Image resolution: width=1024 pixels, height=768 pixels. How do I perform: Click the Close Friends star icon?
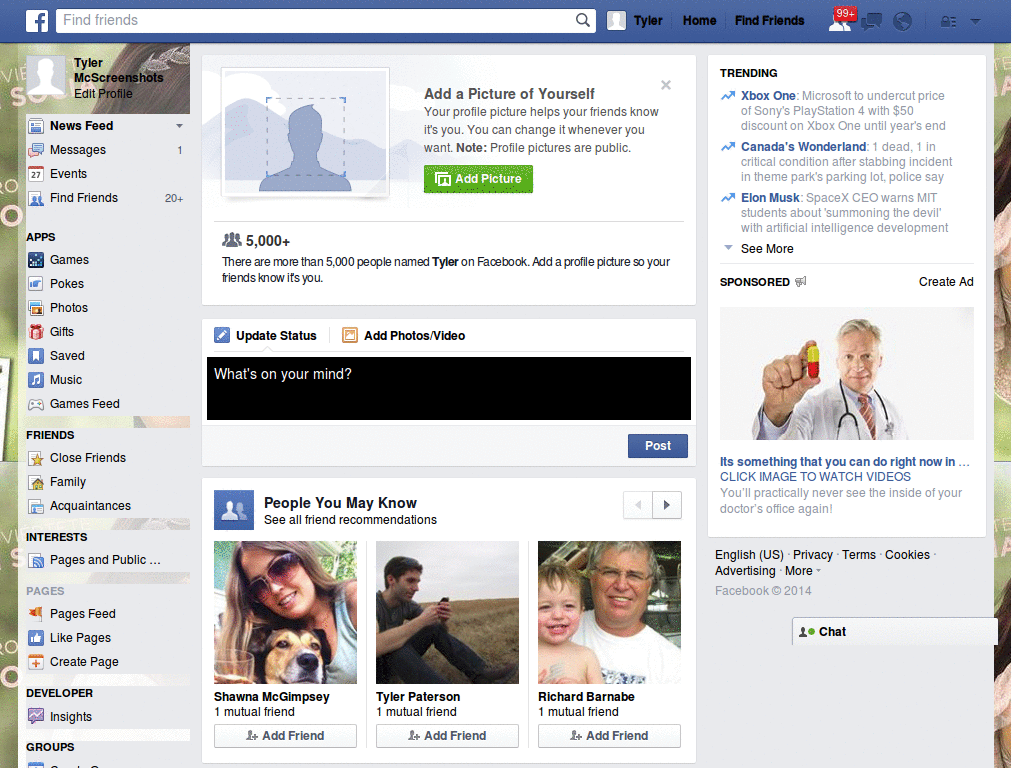click(x=36, y=458)
